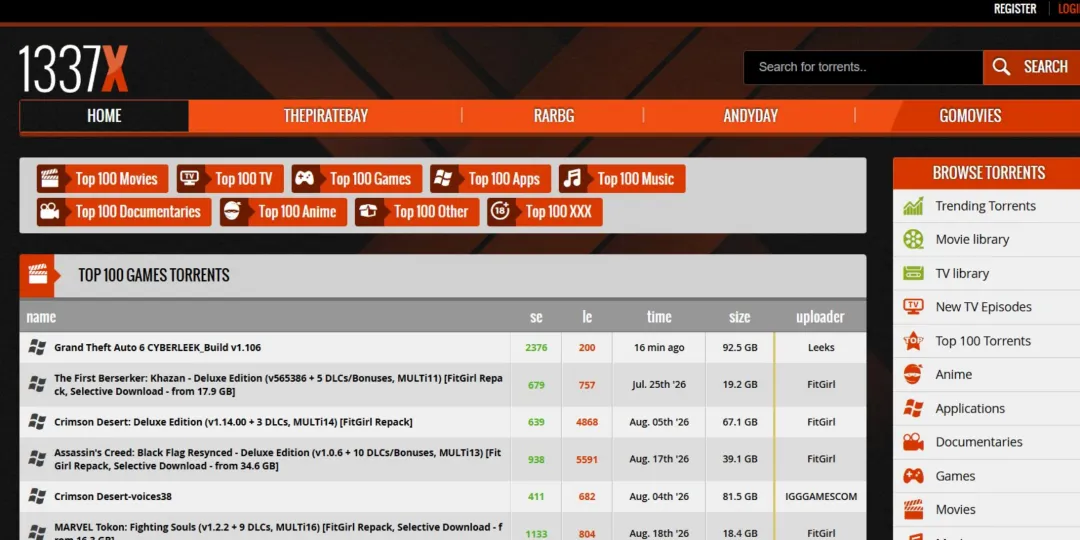This screenshot has width=1080, height=540.
Task: Click the ninja icon on Top 100 Anime
Action: click(x=233, y=211)
